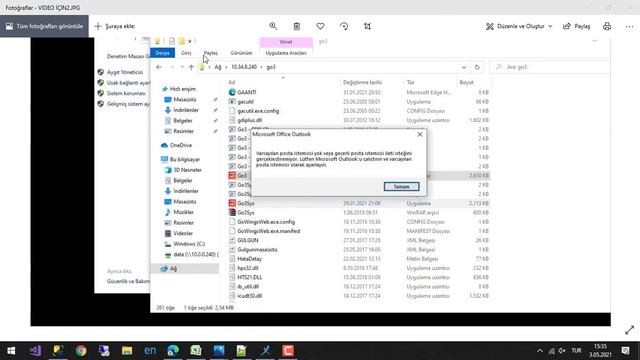Open the Windows Start menu

(x=11, y=351)
